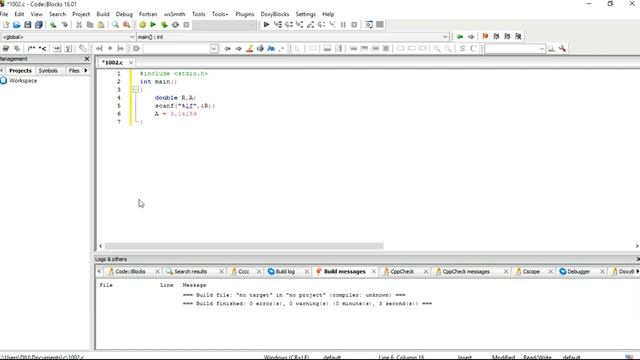The image size is (640, 360).
Task: Open the Debug menu
Action: coord(124,14)
